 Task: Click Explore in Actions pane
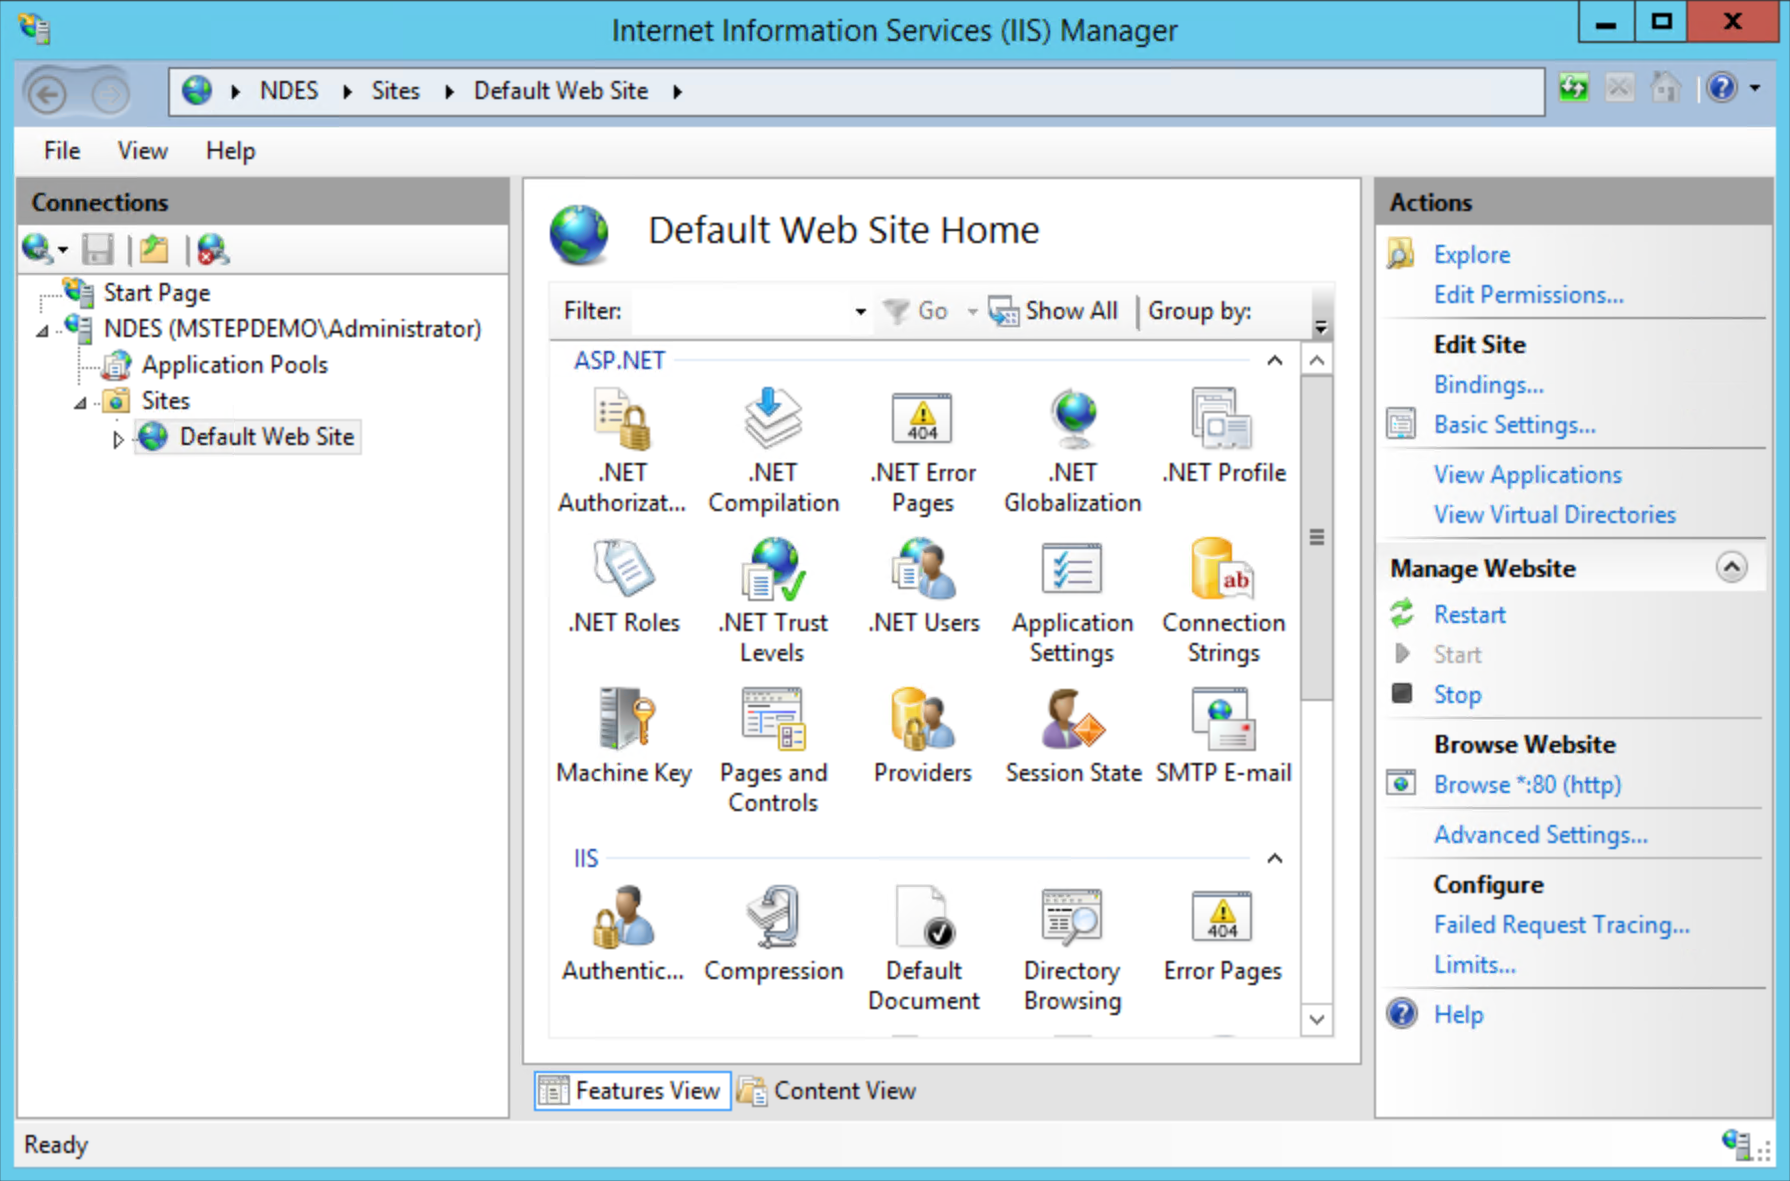tap(1472, 255)
